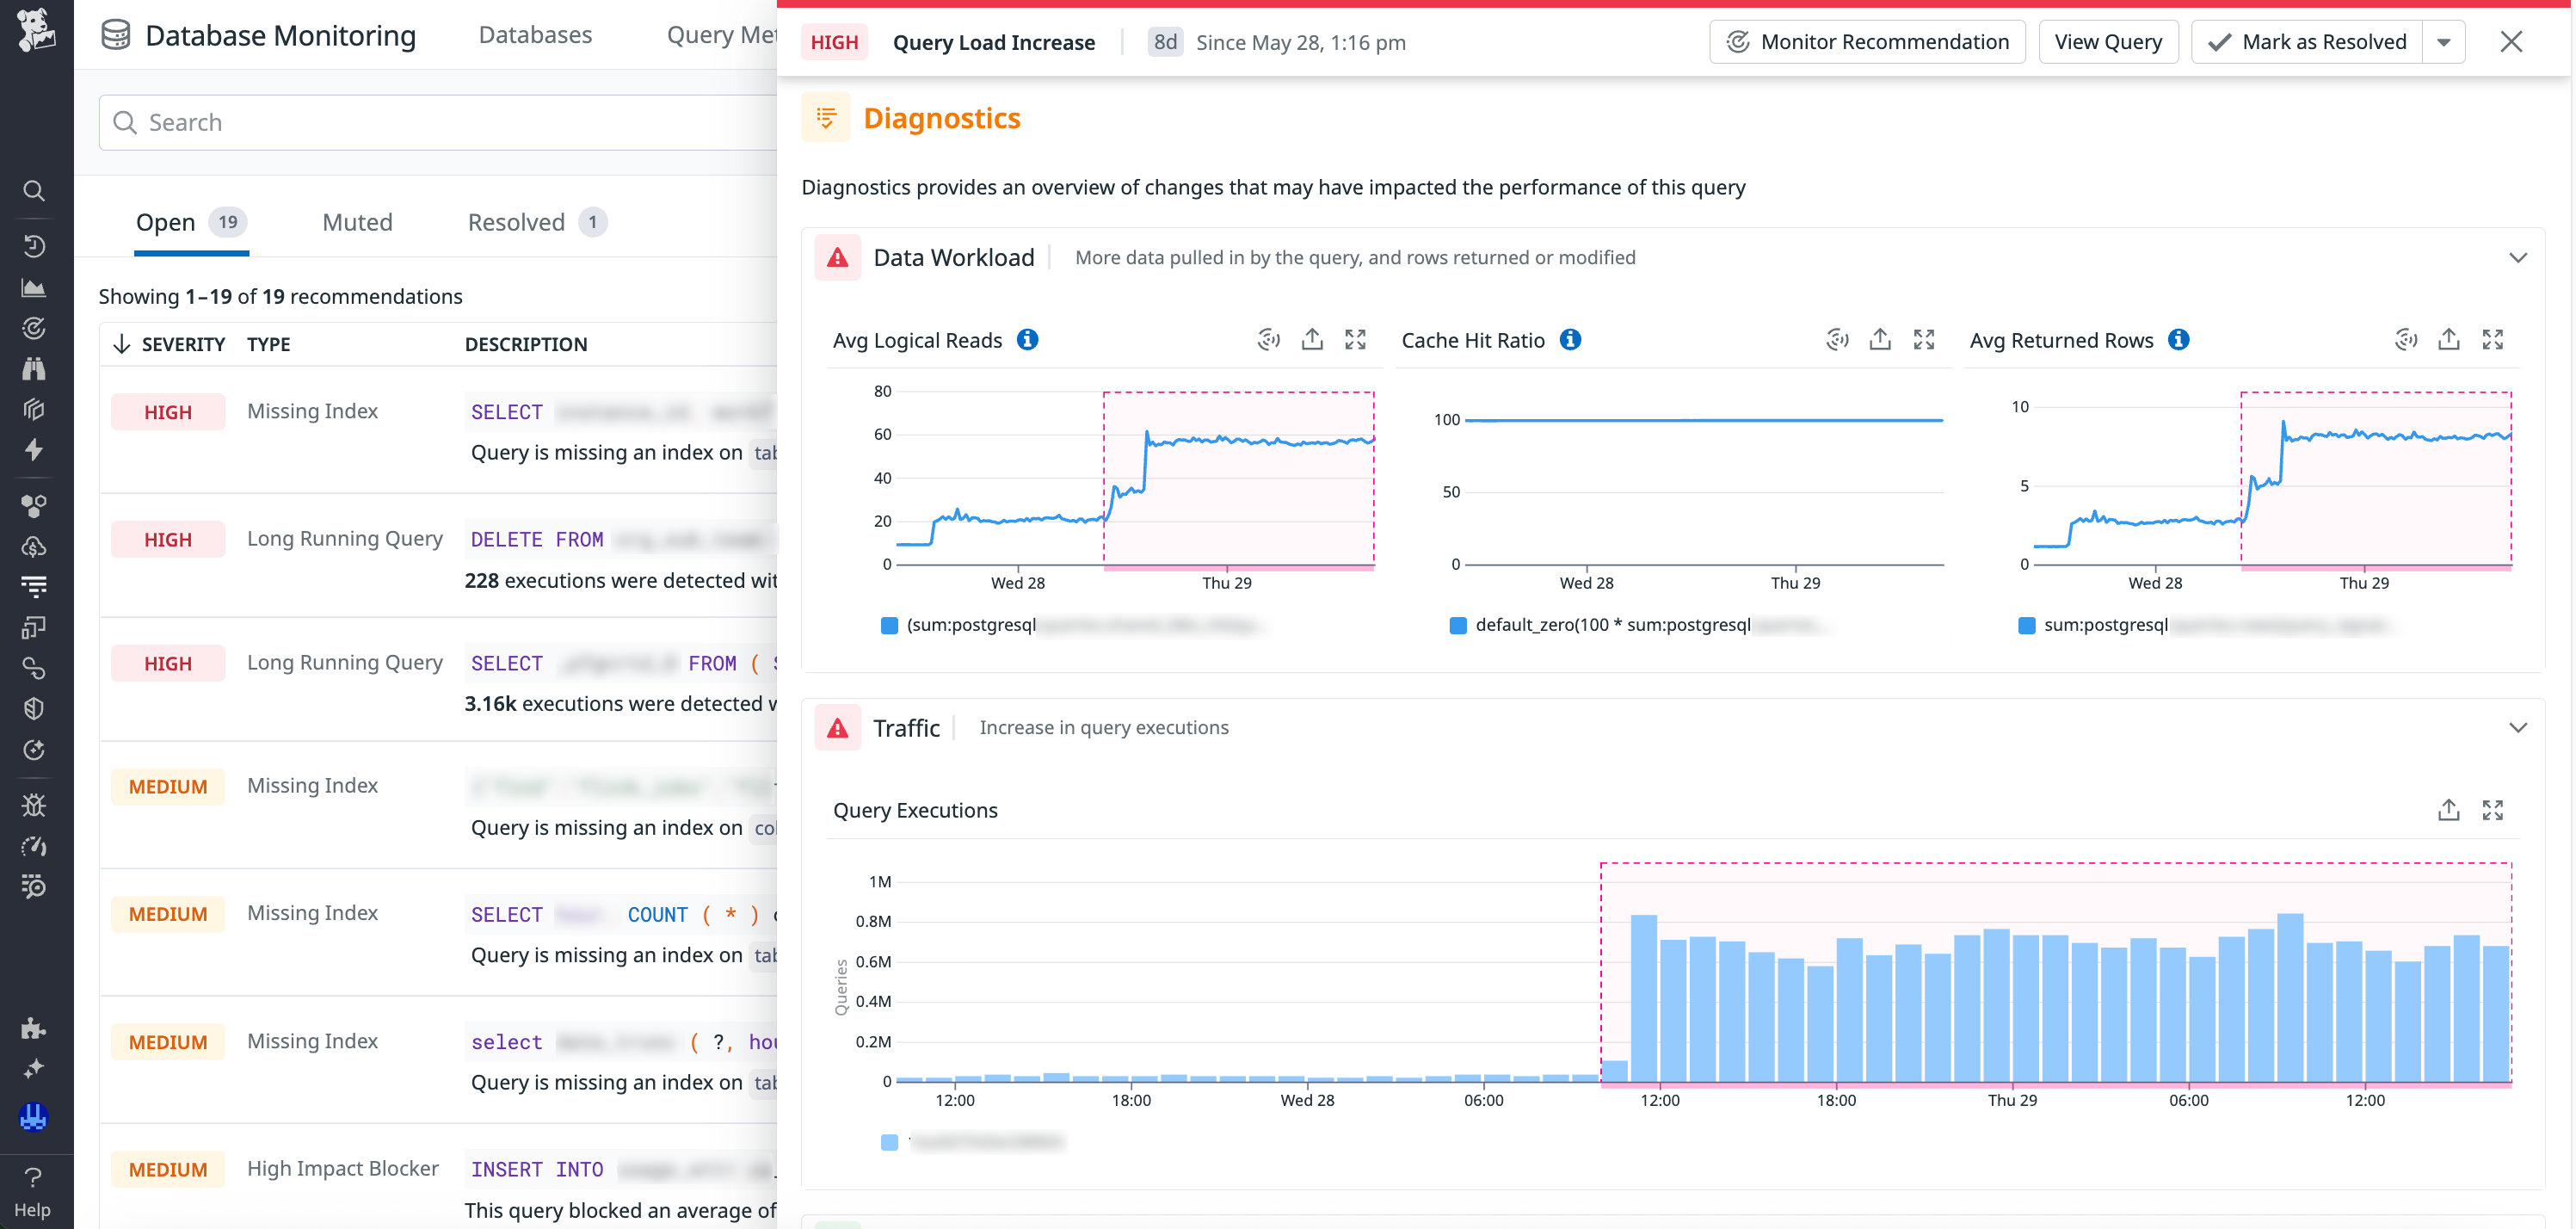
Task: Click the shield security icon in sidebar
Action: pyautogui.click(x=34, y=708)
